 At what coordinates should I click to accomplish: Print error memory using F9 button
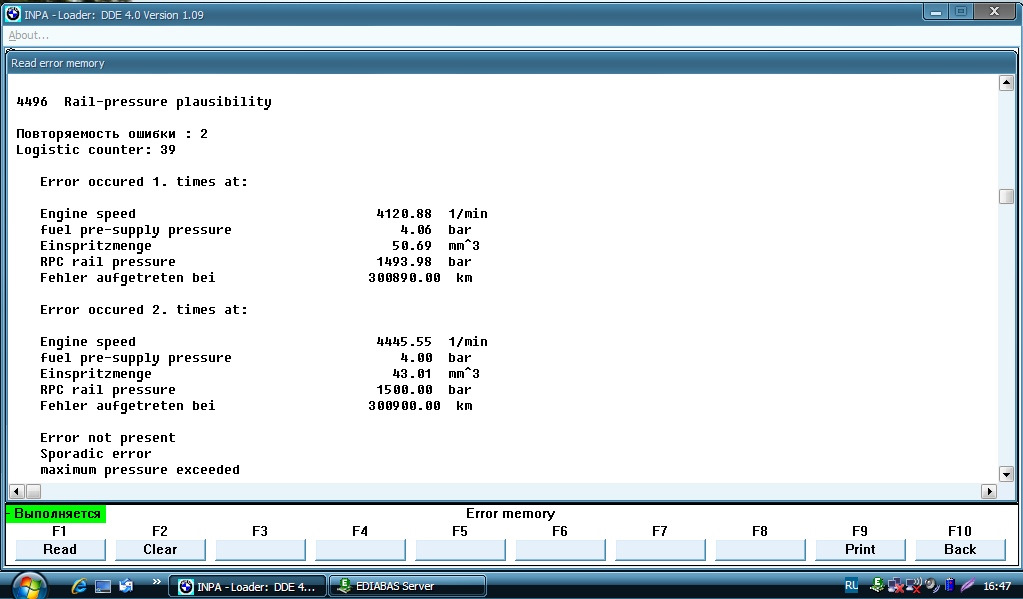(x=860, y=549)
